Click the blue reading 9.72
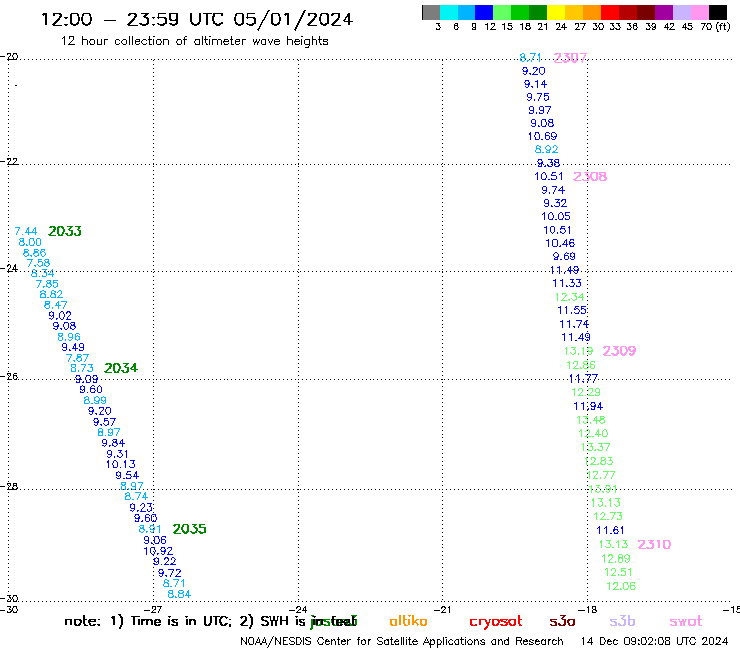 (170, 573)
